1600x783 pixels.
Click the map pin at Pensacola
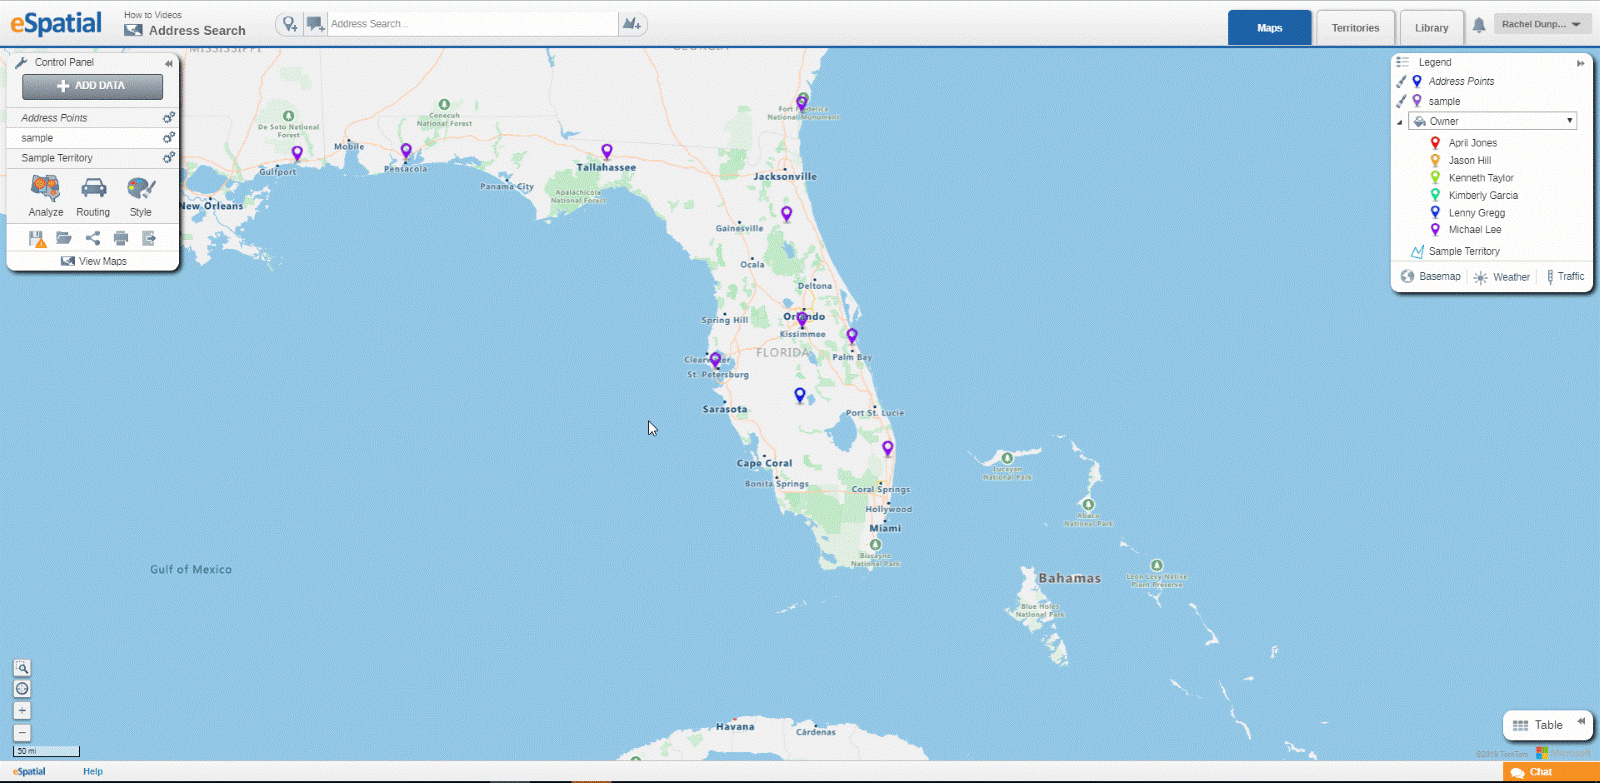[406, 151]
